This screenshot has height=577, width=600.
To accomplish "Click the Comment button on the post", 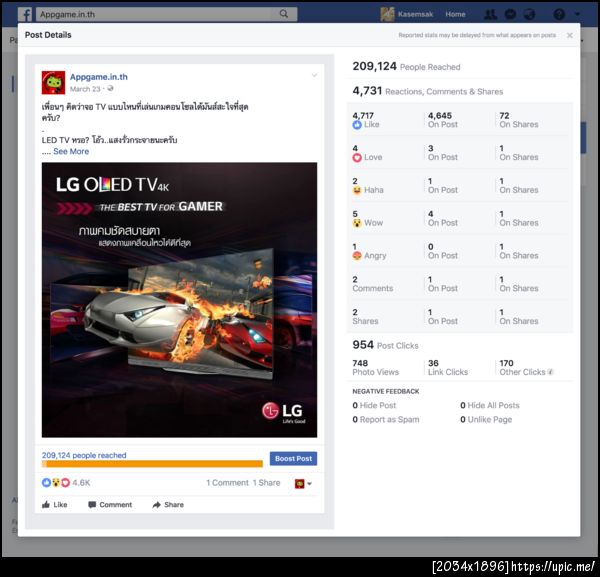I will [x=110, y=505].
